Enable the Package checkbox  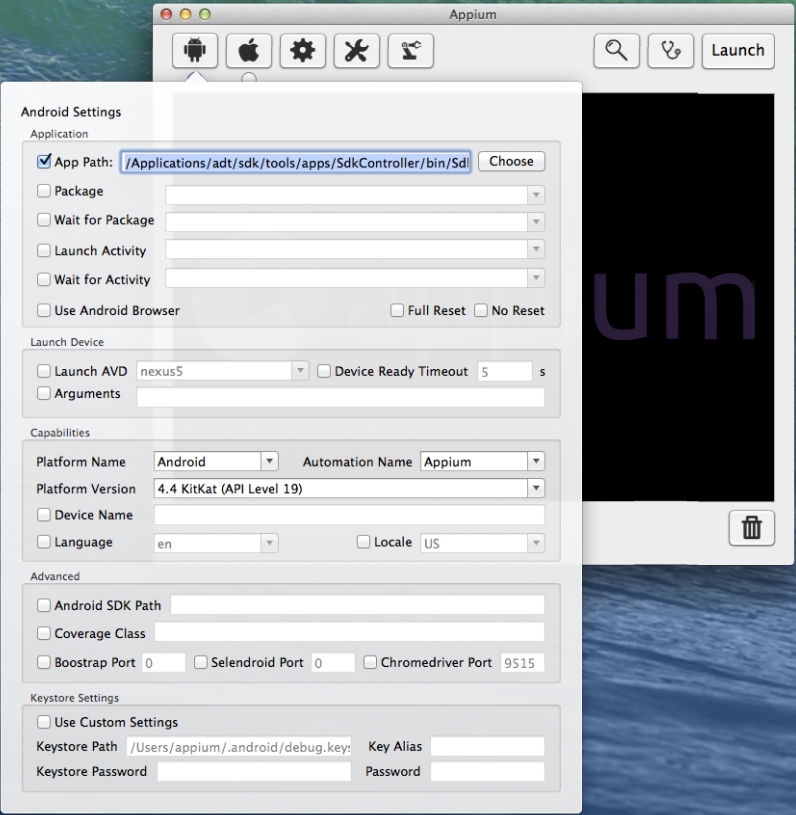click(x=44, y=191)
